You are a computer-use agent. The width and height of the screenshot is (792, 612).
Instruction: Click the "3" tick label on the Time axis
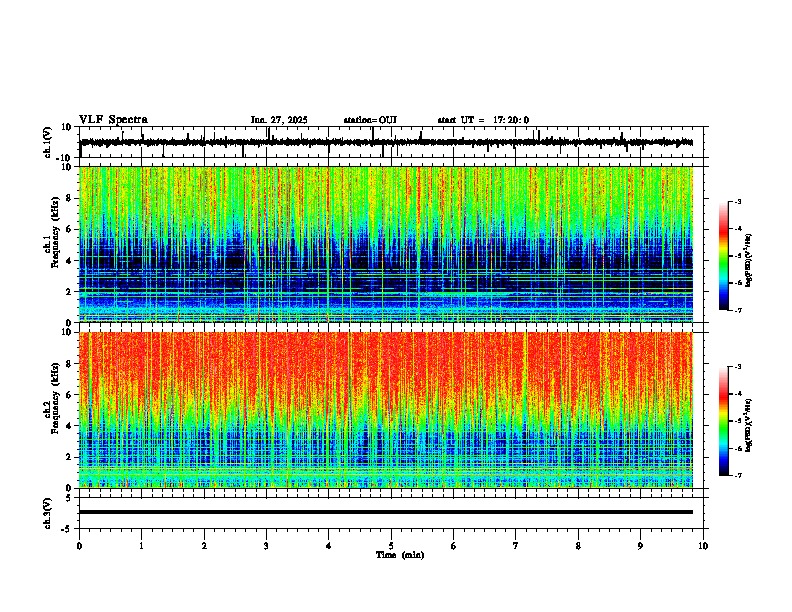click(266, 546)
